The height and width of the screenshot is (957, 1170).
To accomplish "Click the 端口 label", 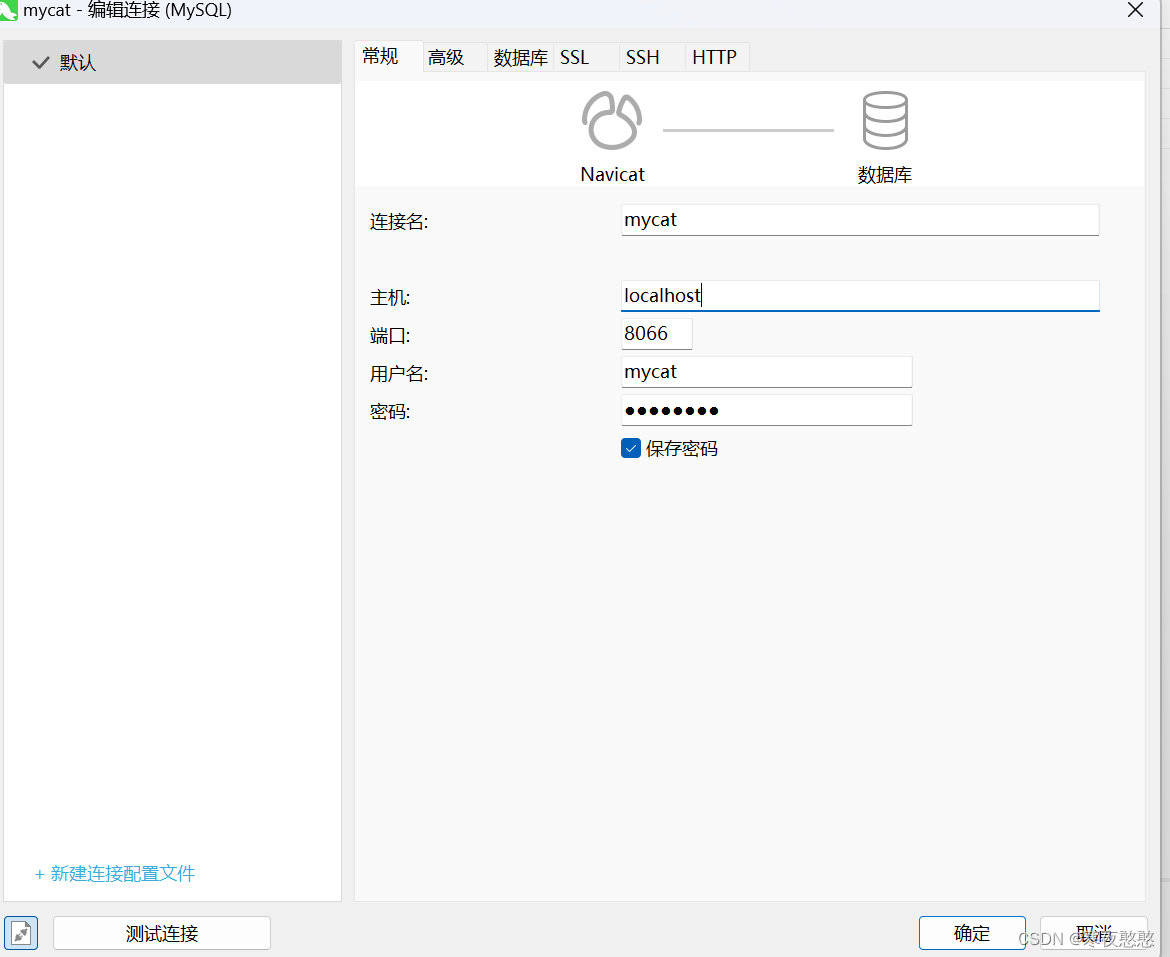I will (x=390, y=336).
